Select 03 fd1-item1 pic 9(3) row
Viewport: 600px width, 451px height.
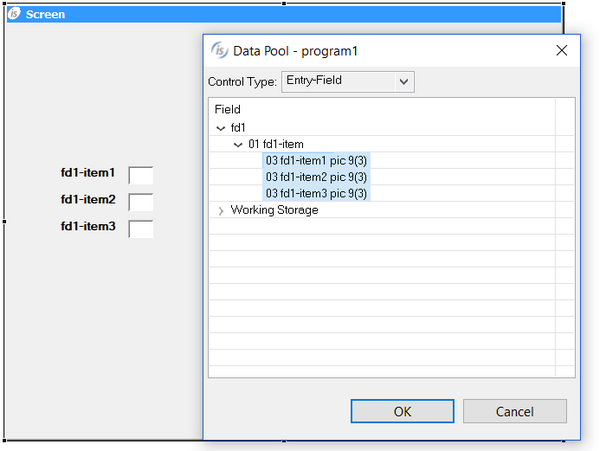point(316,160)
